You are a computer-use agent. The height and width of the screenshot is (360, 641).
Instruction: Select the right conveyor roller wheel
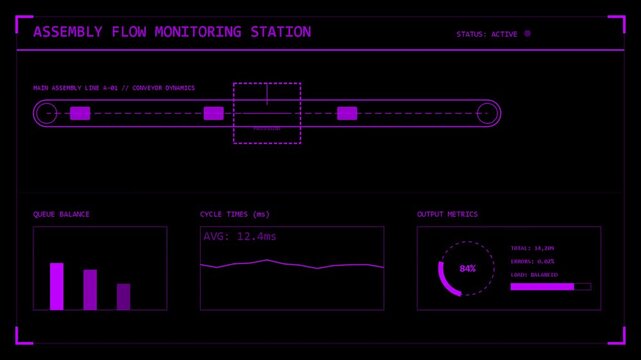coord(487,113)
